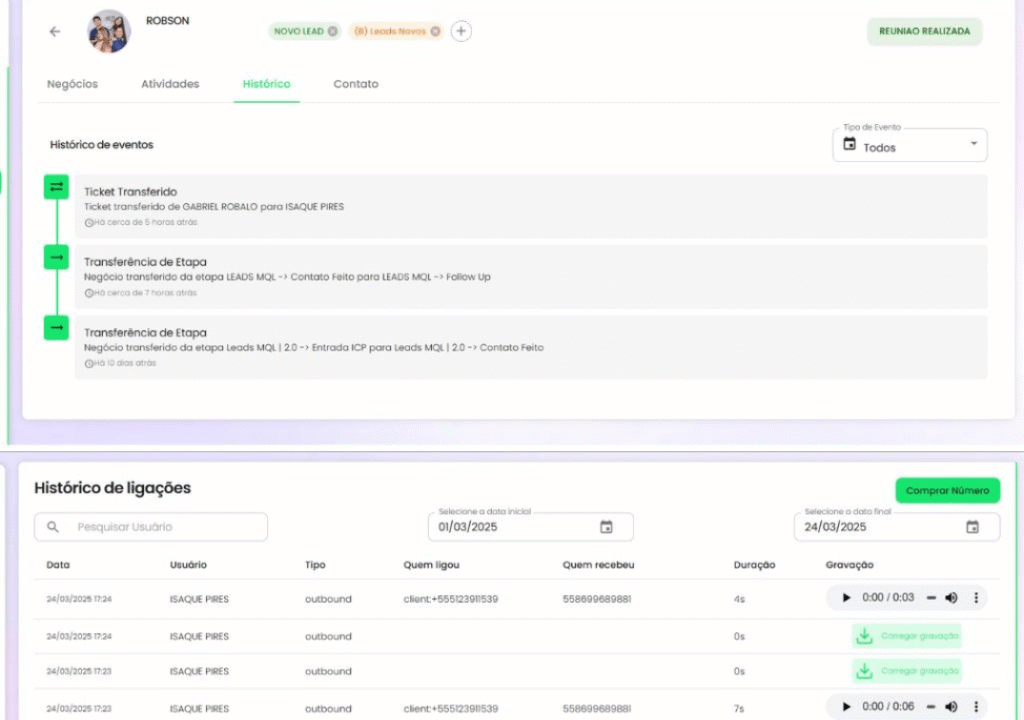Open the Contato tab
This screenshot has height=720, width=1024.
[356, 84]
